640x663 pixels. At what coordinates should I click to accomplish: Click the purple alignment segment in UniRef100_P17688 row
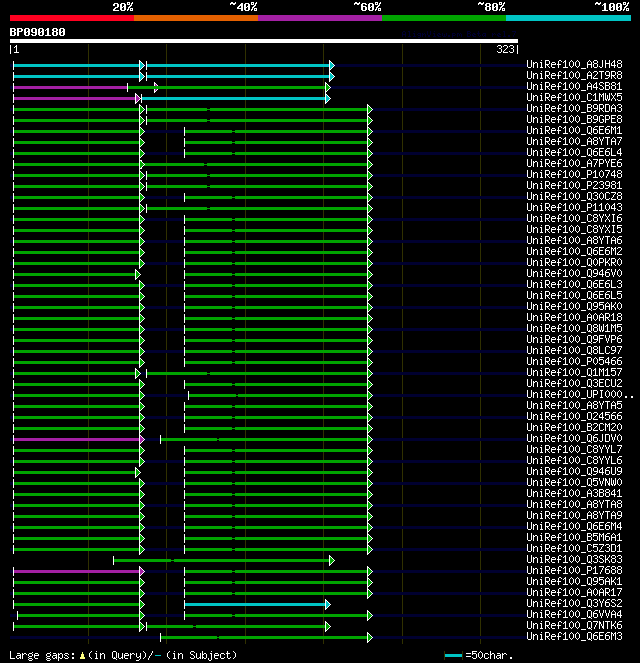(77, 571)
